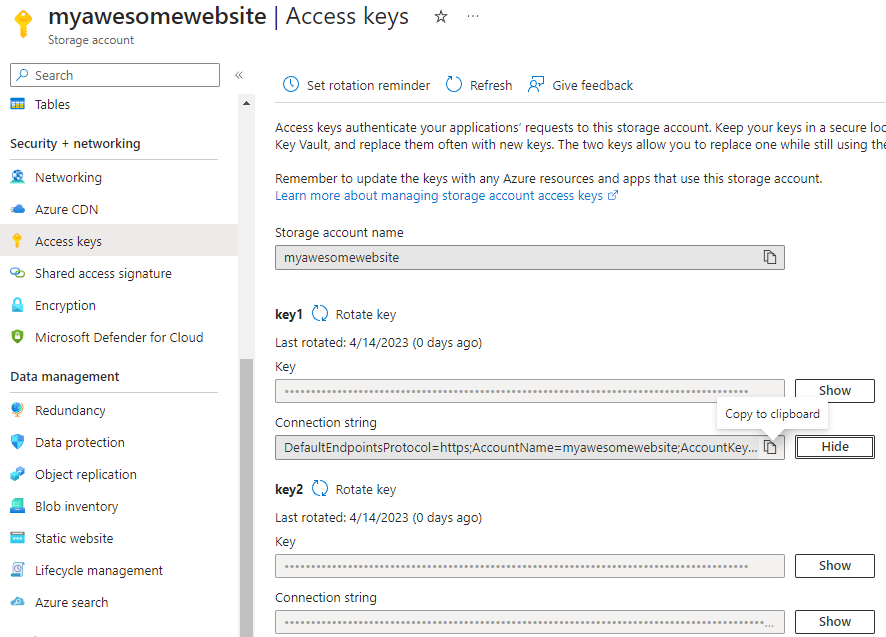
Task: Open Azure CDN menu item
Action: pyautogui.click(x=67, y=210)
